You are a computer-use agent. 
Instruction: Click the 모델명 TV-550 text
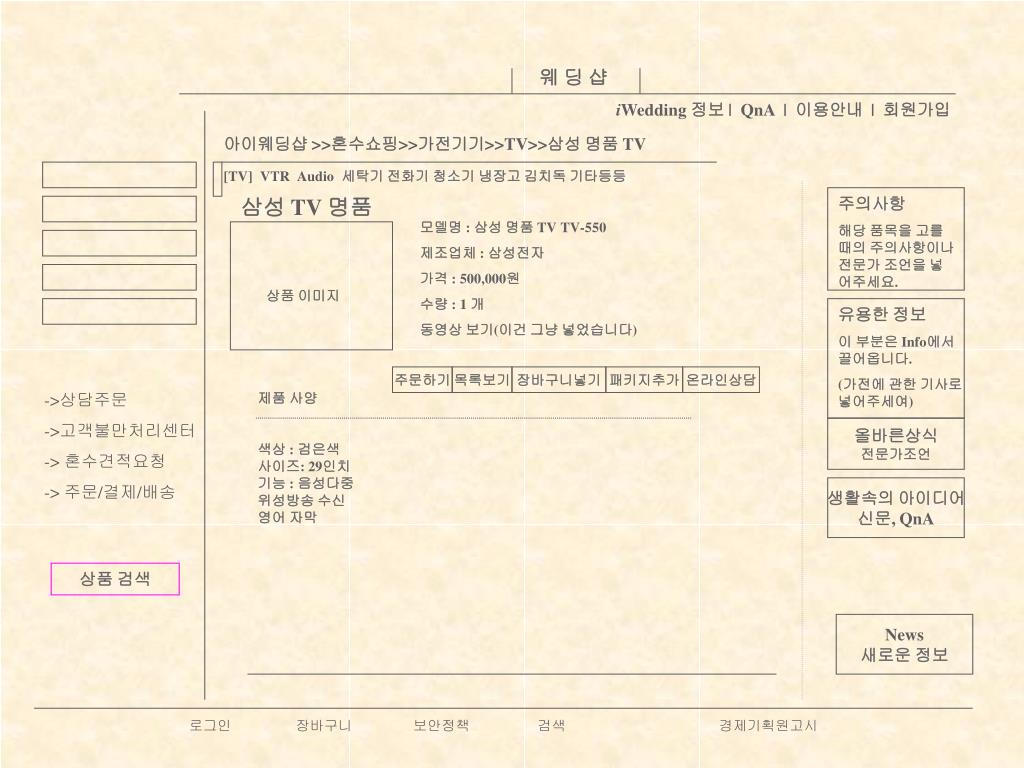tap(513, 227)
